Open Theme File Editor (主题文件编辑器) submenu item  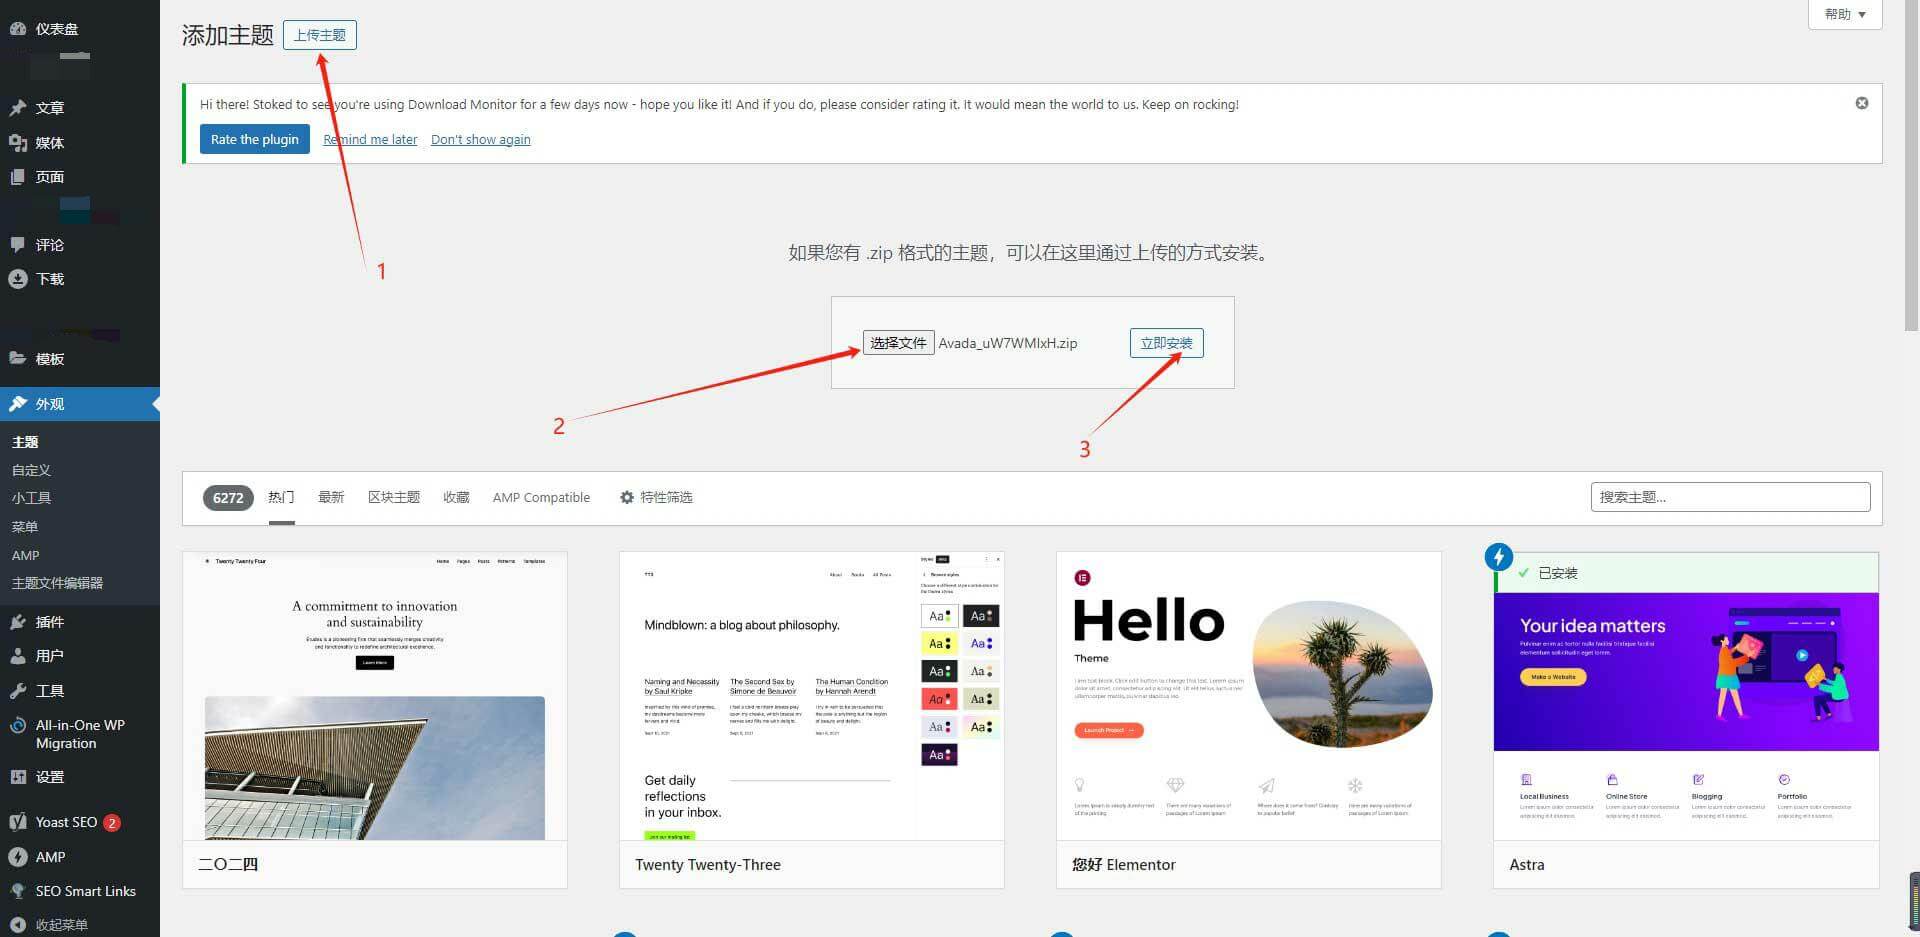coord(57,583)
